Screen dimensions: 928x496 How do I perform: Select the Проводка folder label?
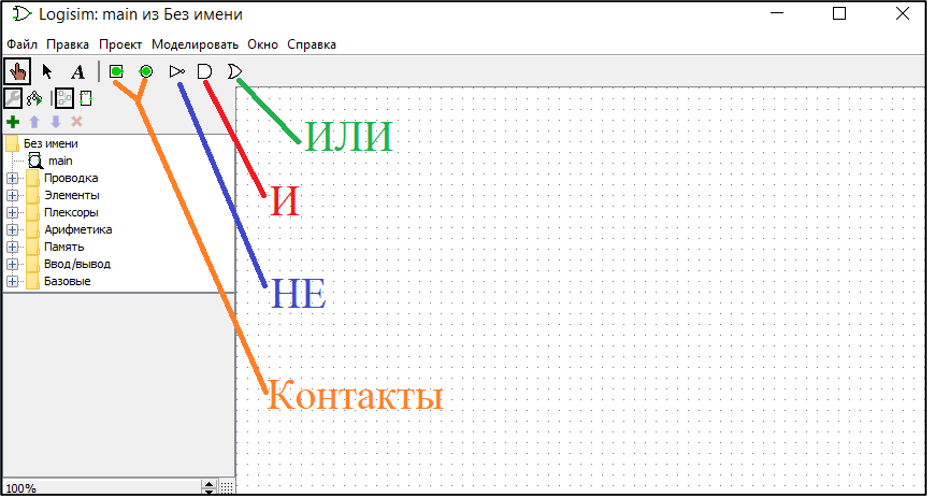(x=71, y=178)
